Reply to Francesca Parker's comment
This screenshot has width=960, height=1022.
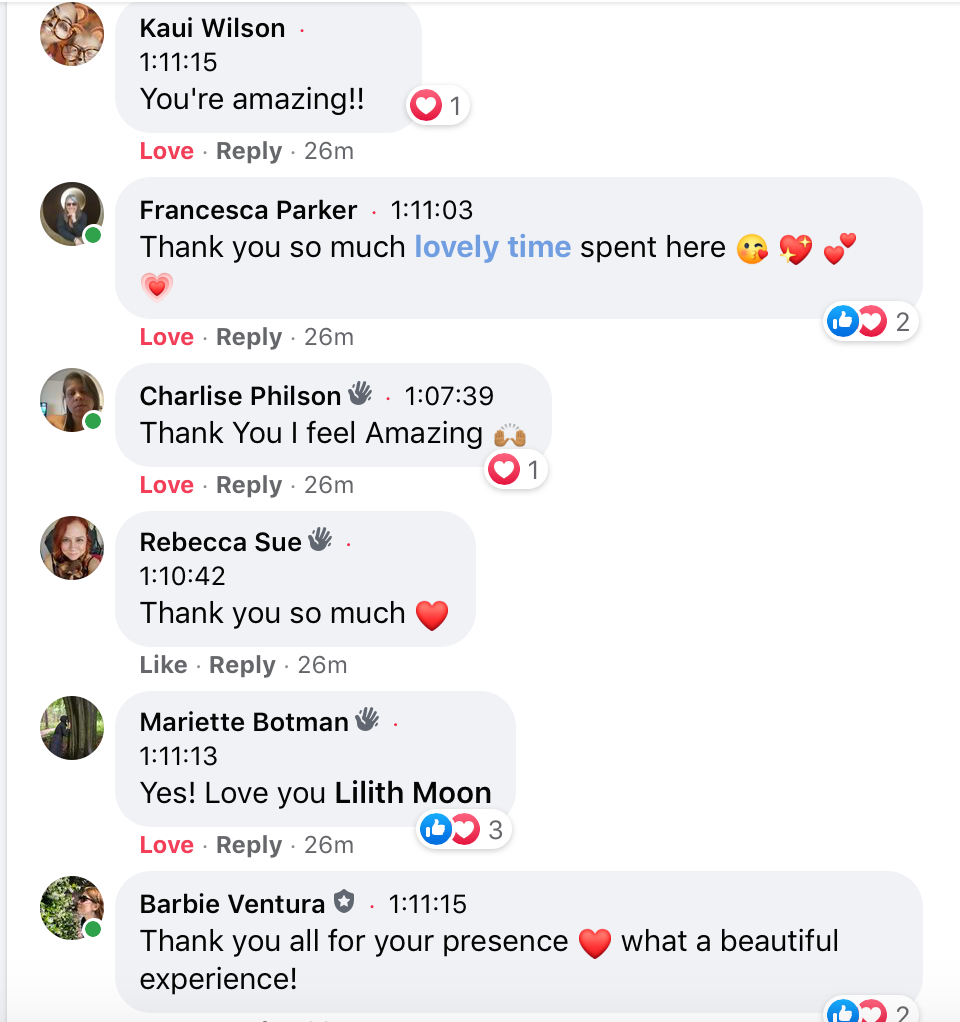pyautogui.click(x=249, y=337)
